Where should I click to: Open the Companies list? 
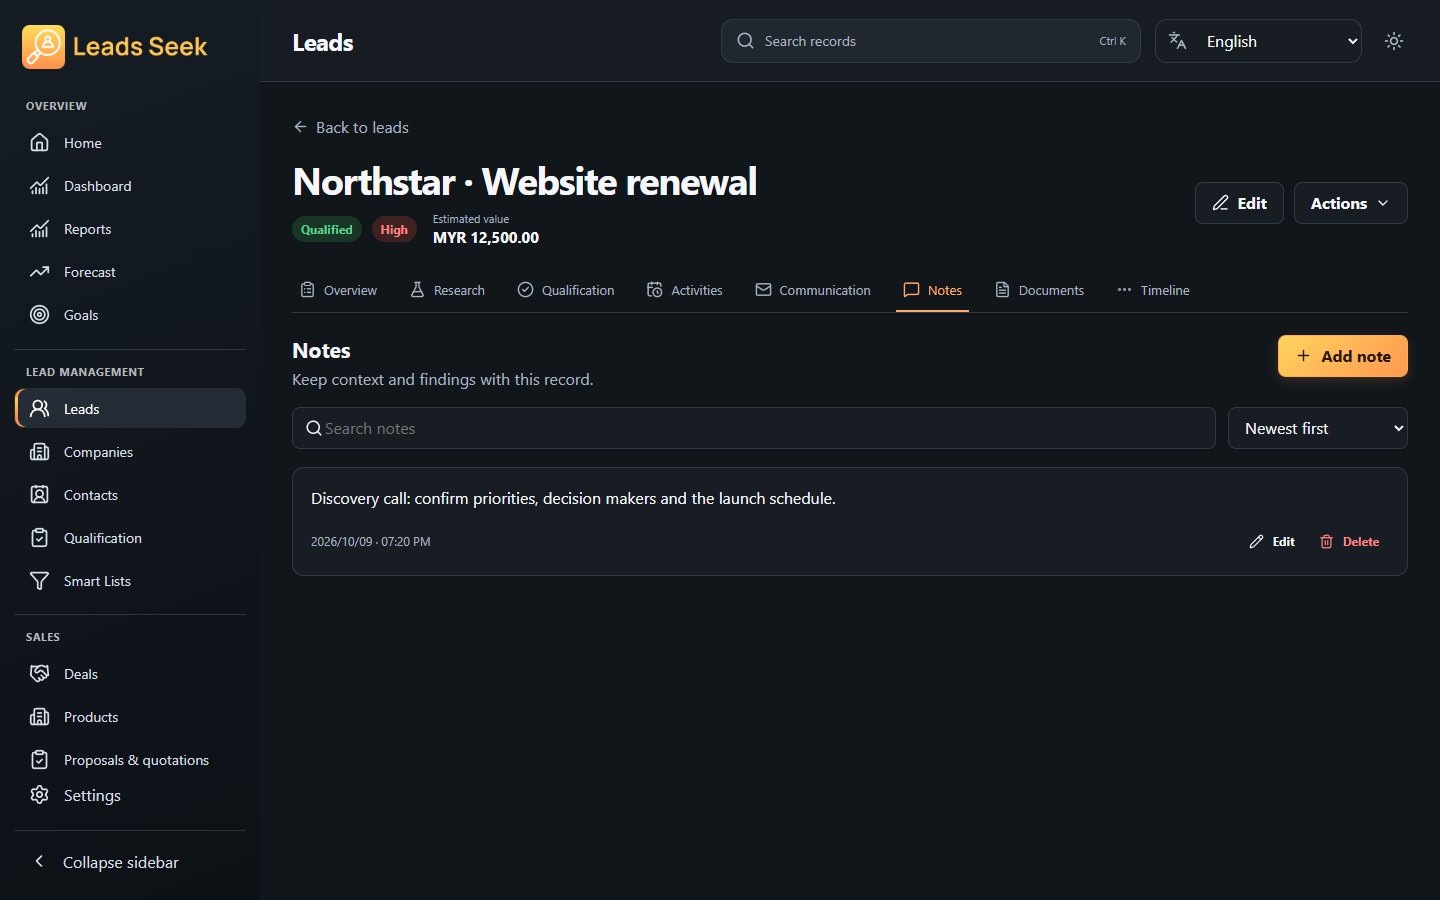point(130,452)
